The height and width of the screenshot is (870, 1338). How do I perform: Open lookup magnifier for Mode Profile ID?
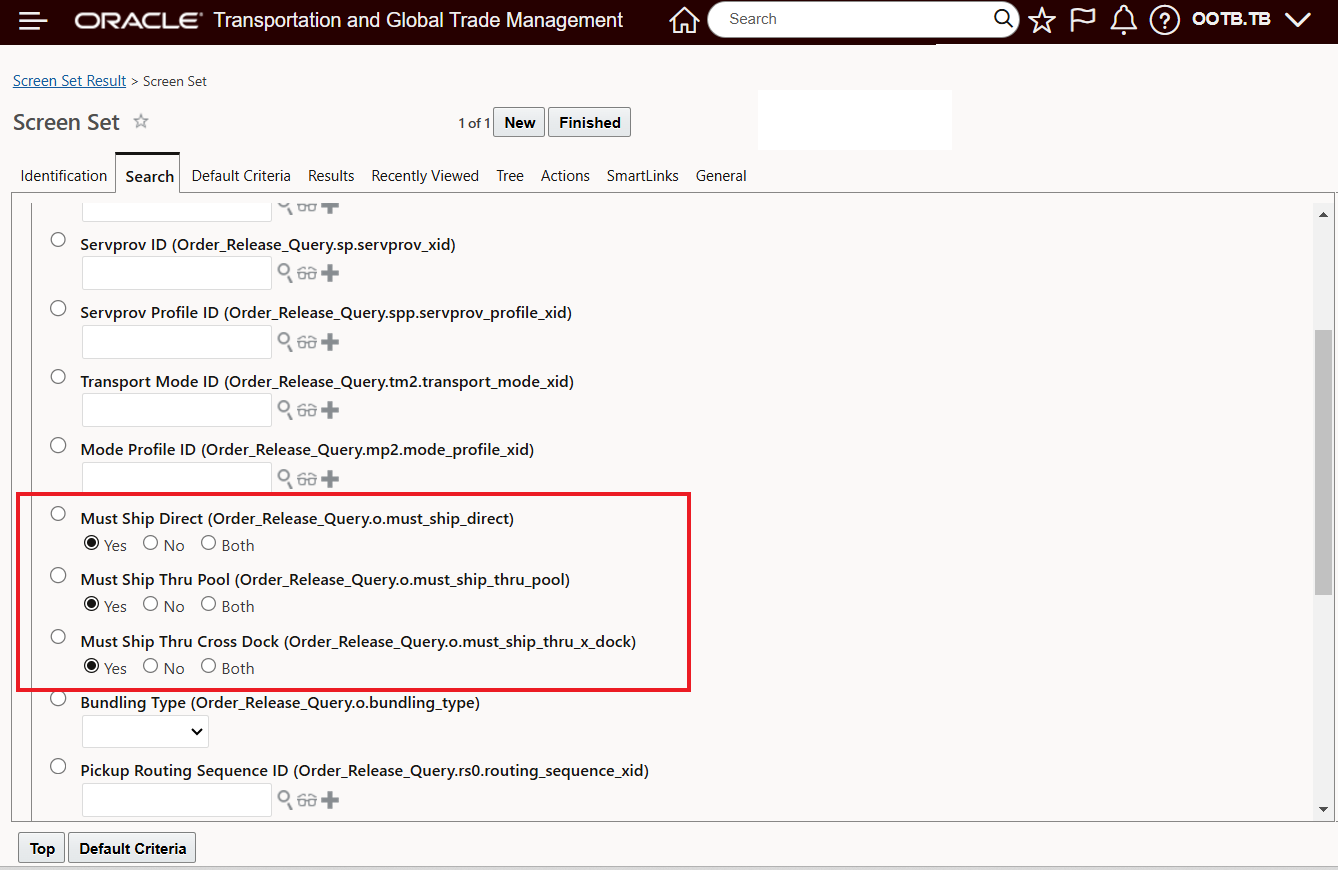tap(285, 479)
